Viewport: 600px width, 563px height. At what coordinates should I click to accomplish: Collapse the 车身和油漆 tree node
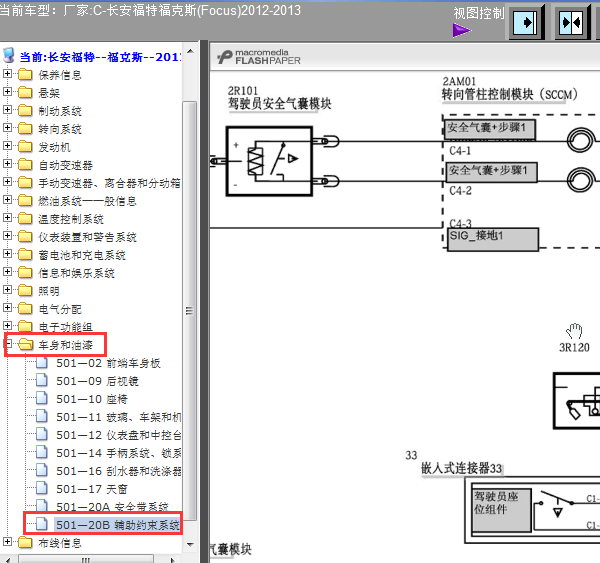[7, 343]
